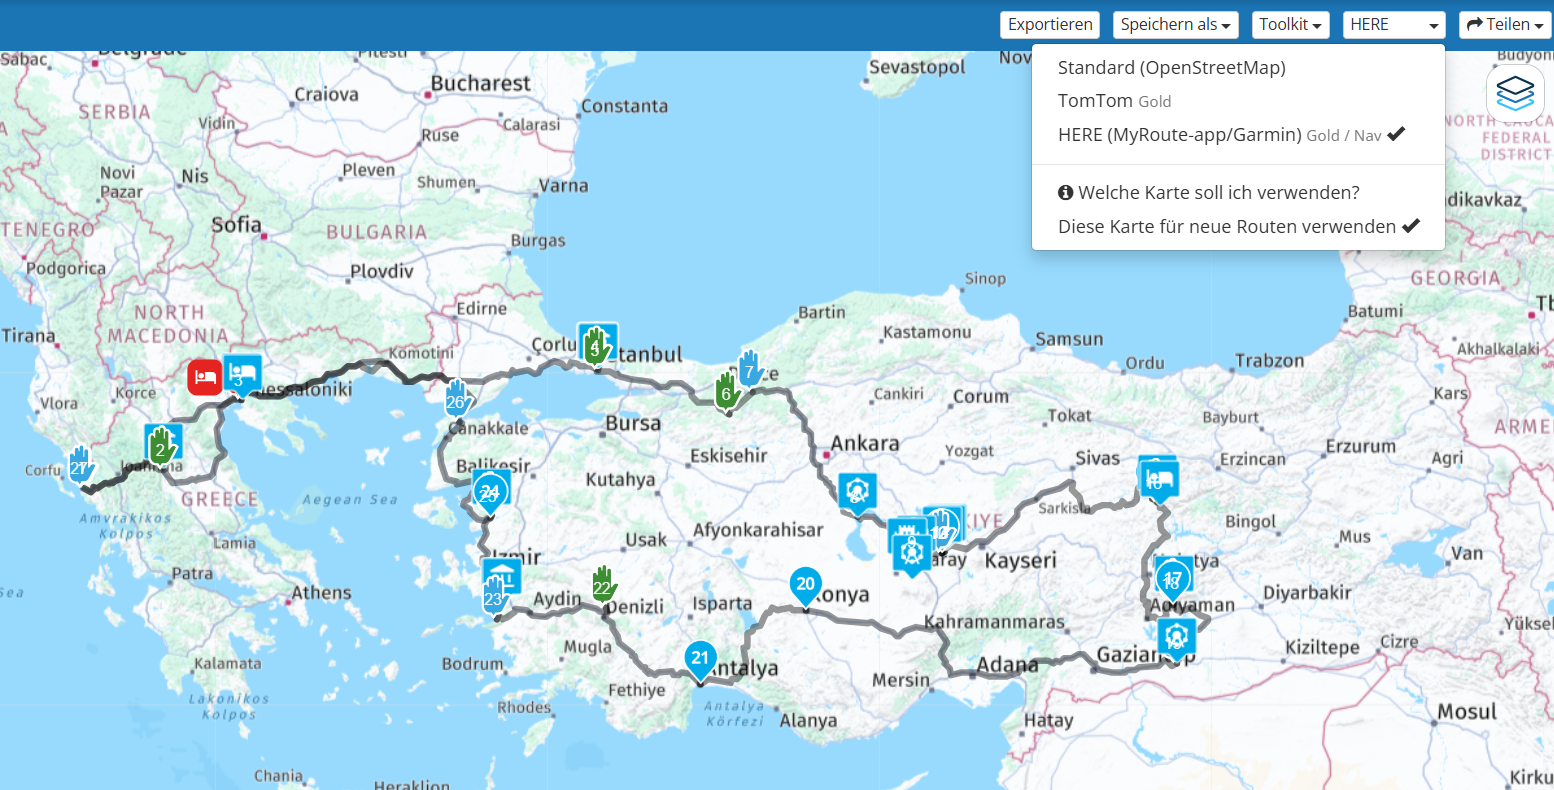Viewport: 1554px width, 790px height.
Task: Select green hand waypoint 6 marker
Action: click(727, 392)
